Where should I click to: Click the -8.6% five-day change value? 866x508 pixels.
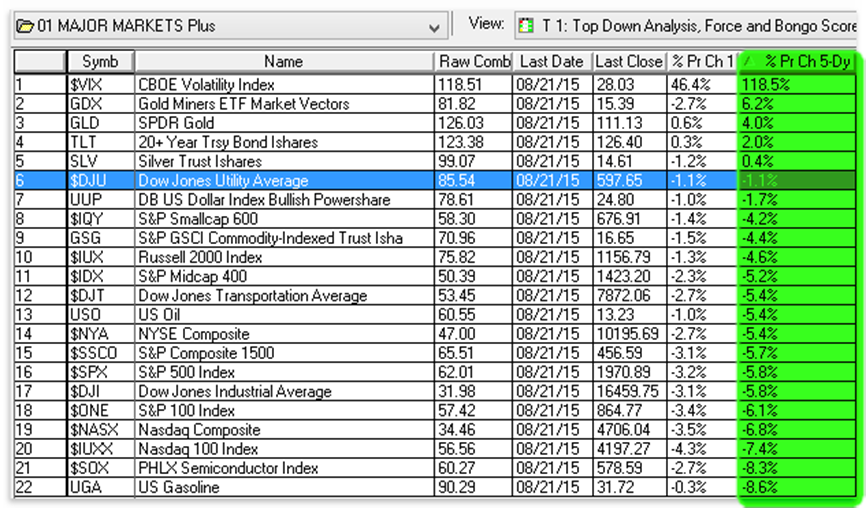point(797,487)
